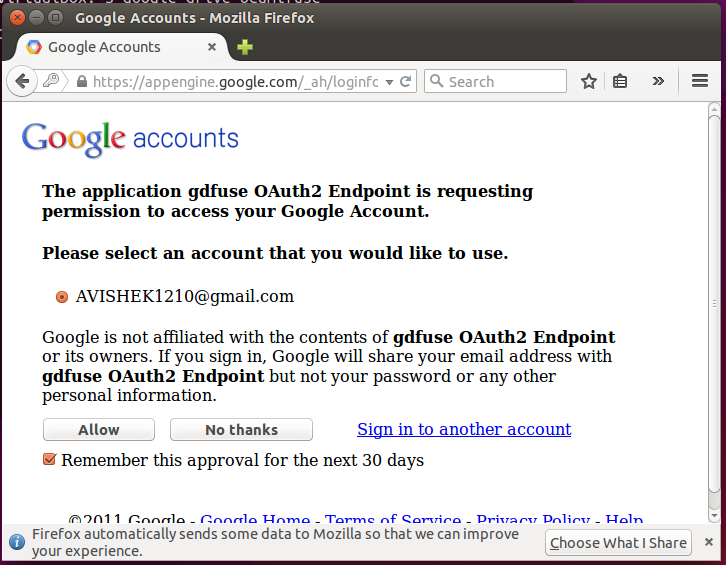Select the AVISHEK1210@gmail.com account radio

62,297
